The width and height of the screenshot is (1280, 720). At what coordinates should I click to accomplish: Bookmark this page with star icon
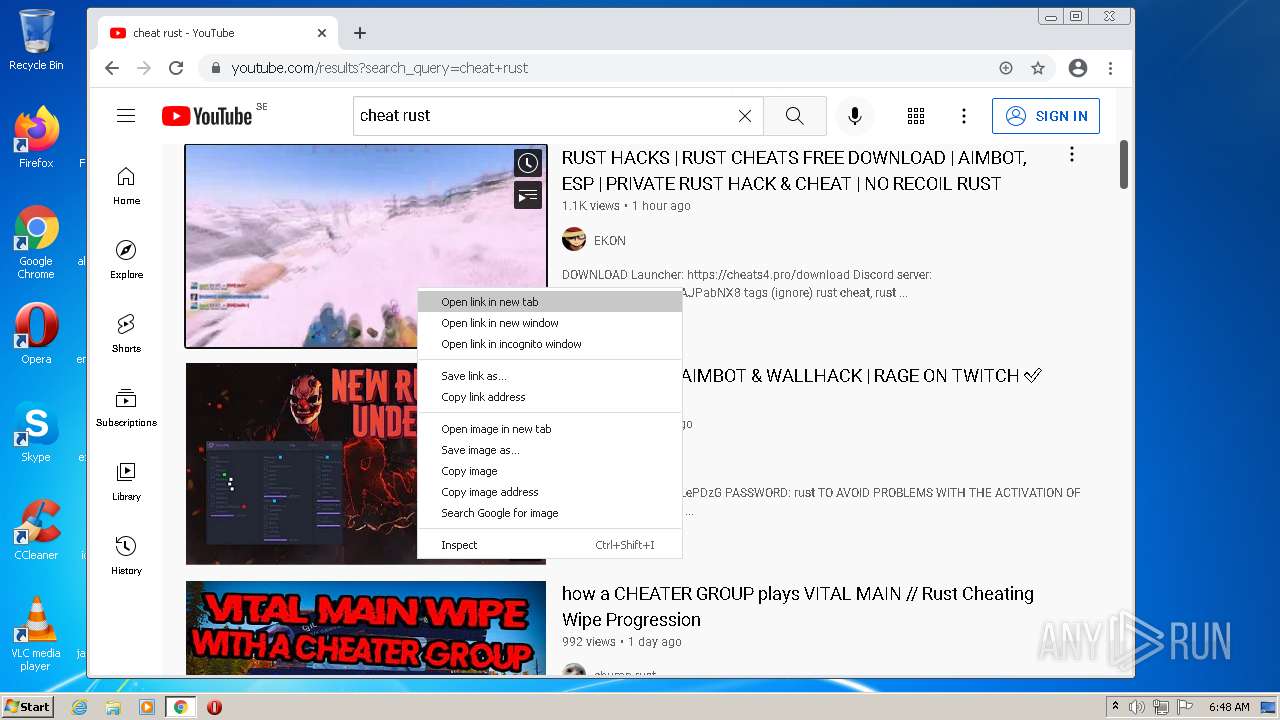click(1038, 68)
